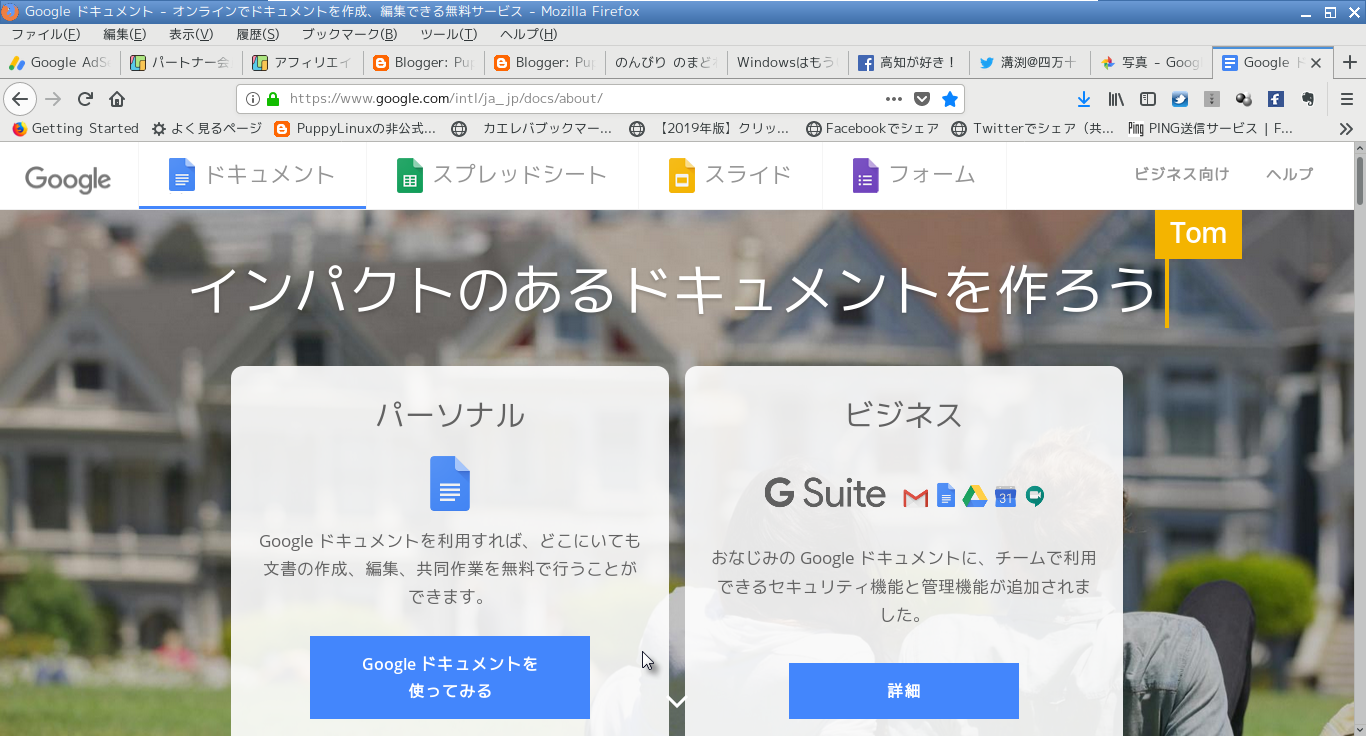This screenshot has width=1366, height=736.
Task: Toggle the blue bookmark star
Action: 950,99
